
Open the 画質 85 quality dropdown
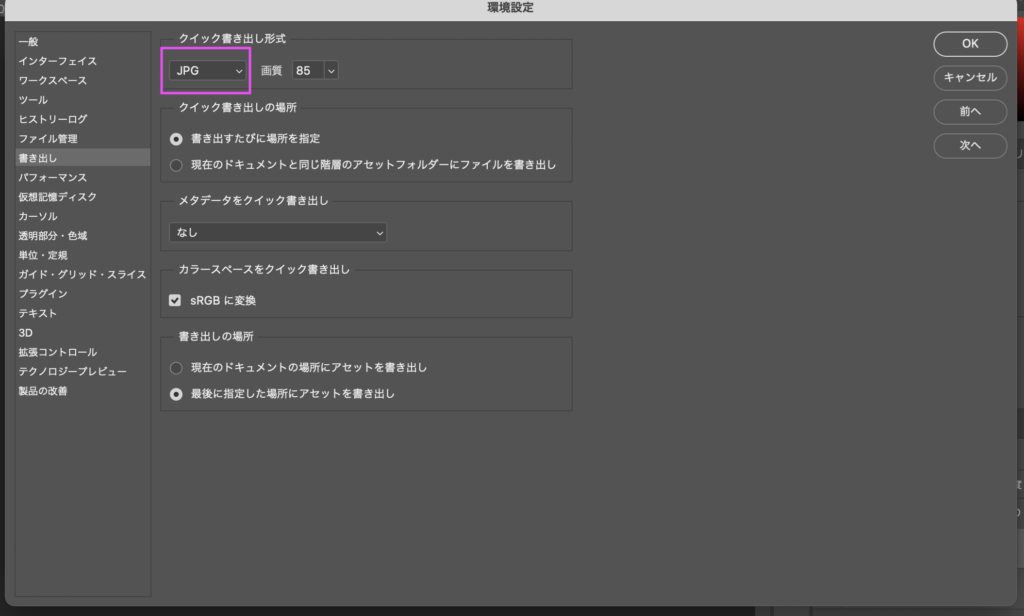click(x=316, y=71)
